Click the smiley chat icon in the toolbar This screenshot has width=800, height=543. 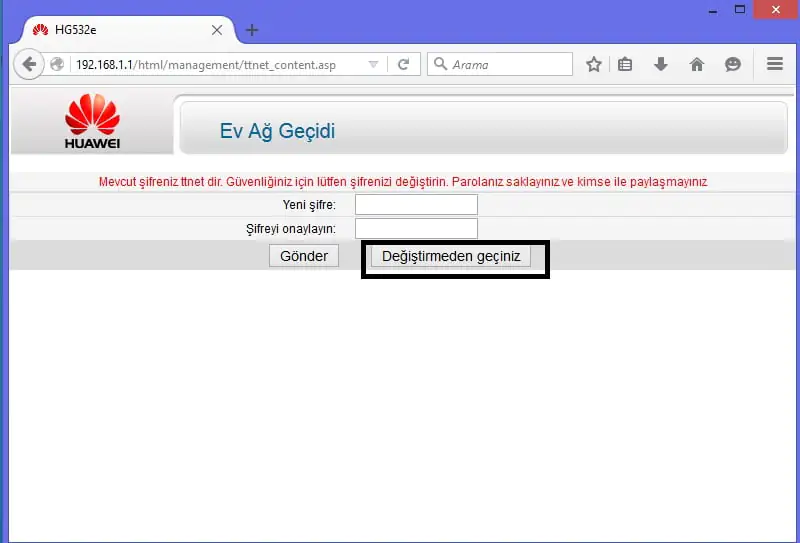pos(733,64)
